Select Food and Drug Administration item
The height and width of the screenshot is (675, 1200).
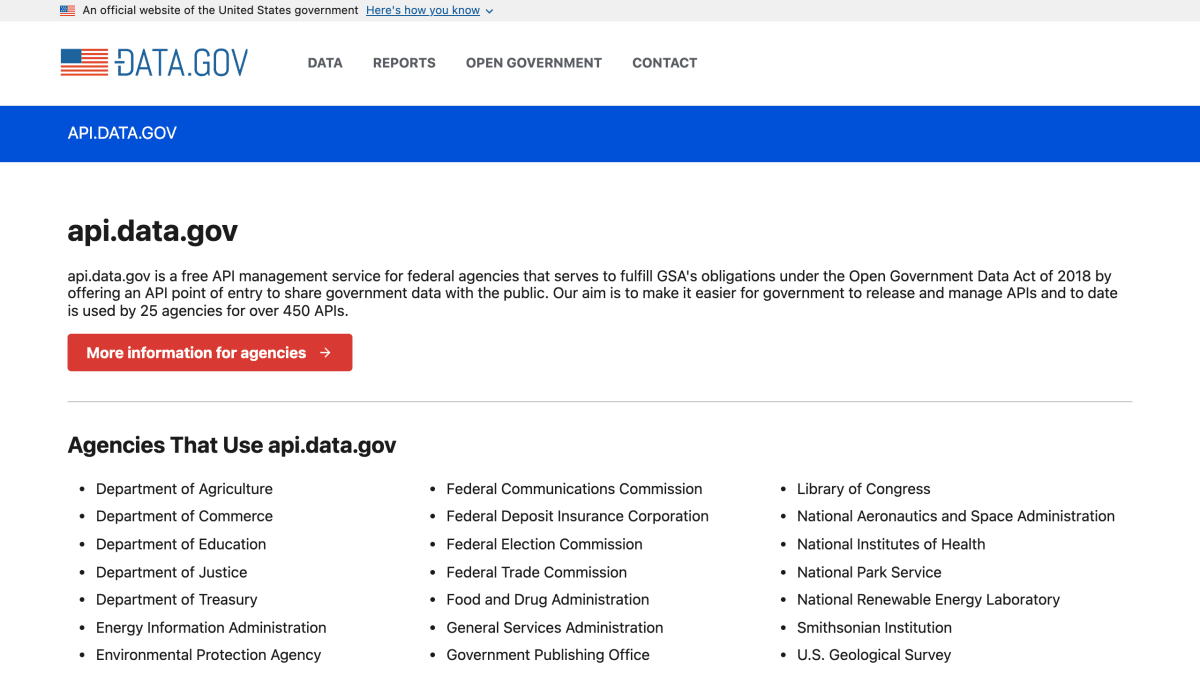548,599
